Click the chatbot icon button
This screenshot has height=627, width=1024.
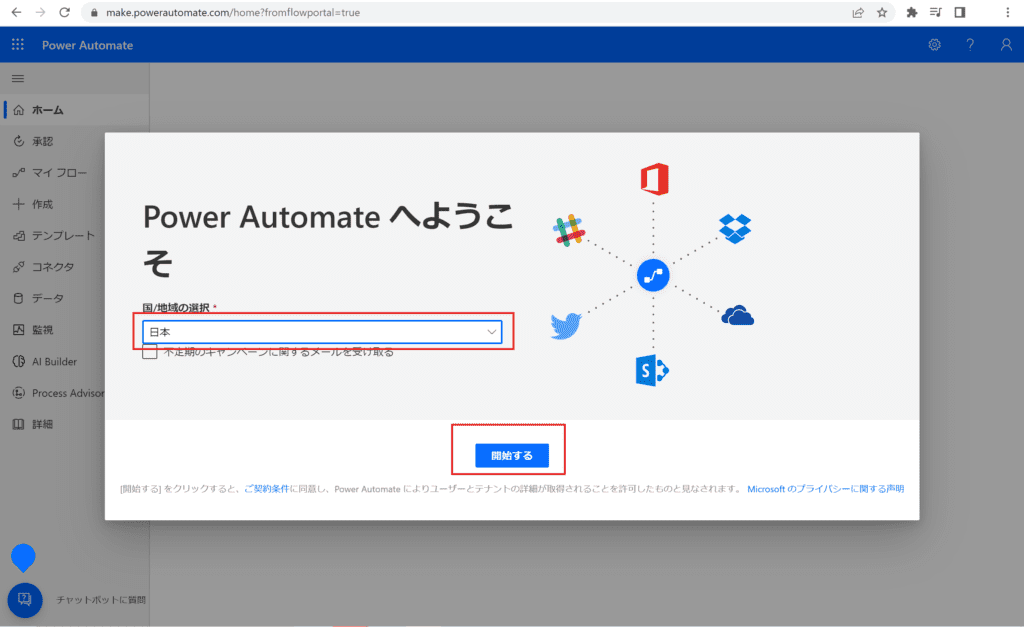[25, 599]
